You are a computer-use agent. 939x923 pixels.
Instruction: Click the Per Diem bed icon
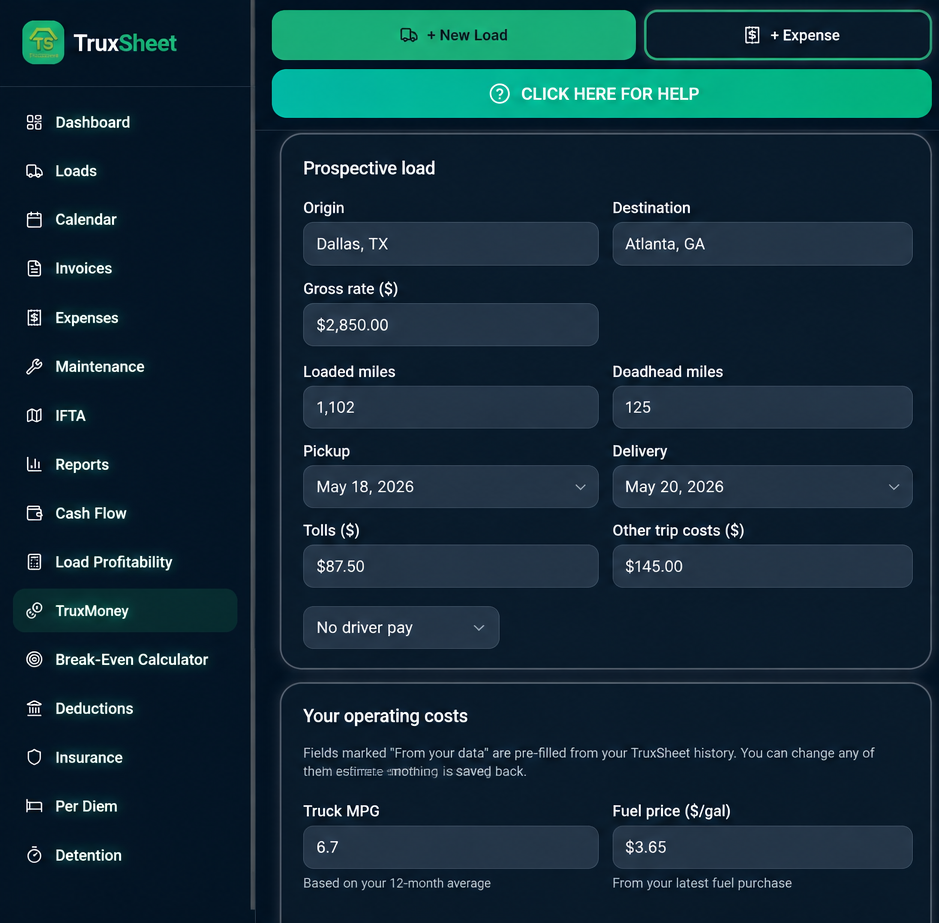click(34, 806)
